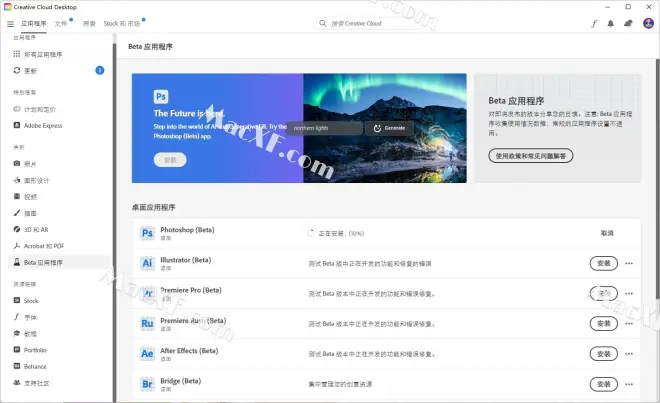Image resolution: width=660 pixels, height=403 pixels.
Task: Click the Bridge (Beta) app icon
Action: pos(147,384)
